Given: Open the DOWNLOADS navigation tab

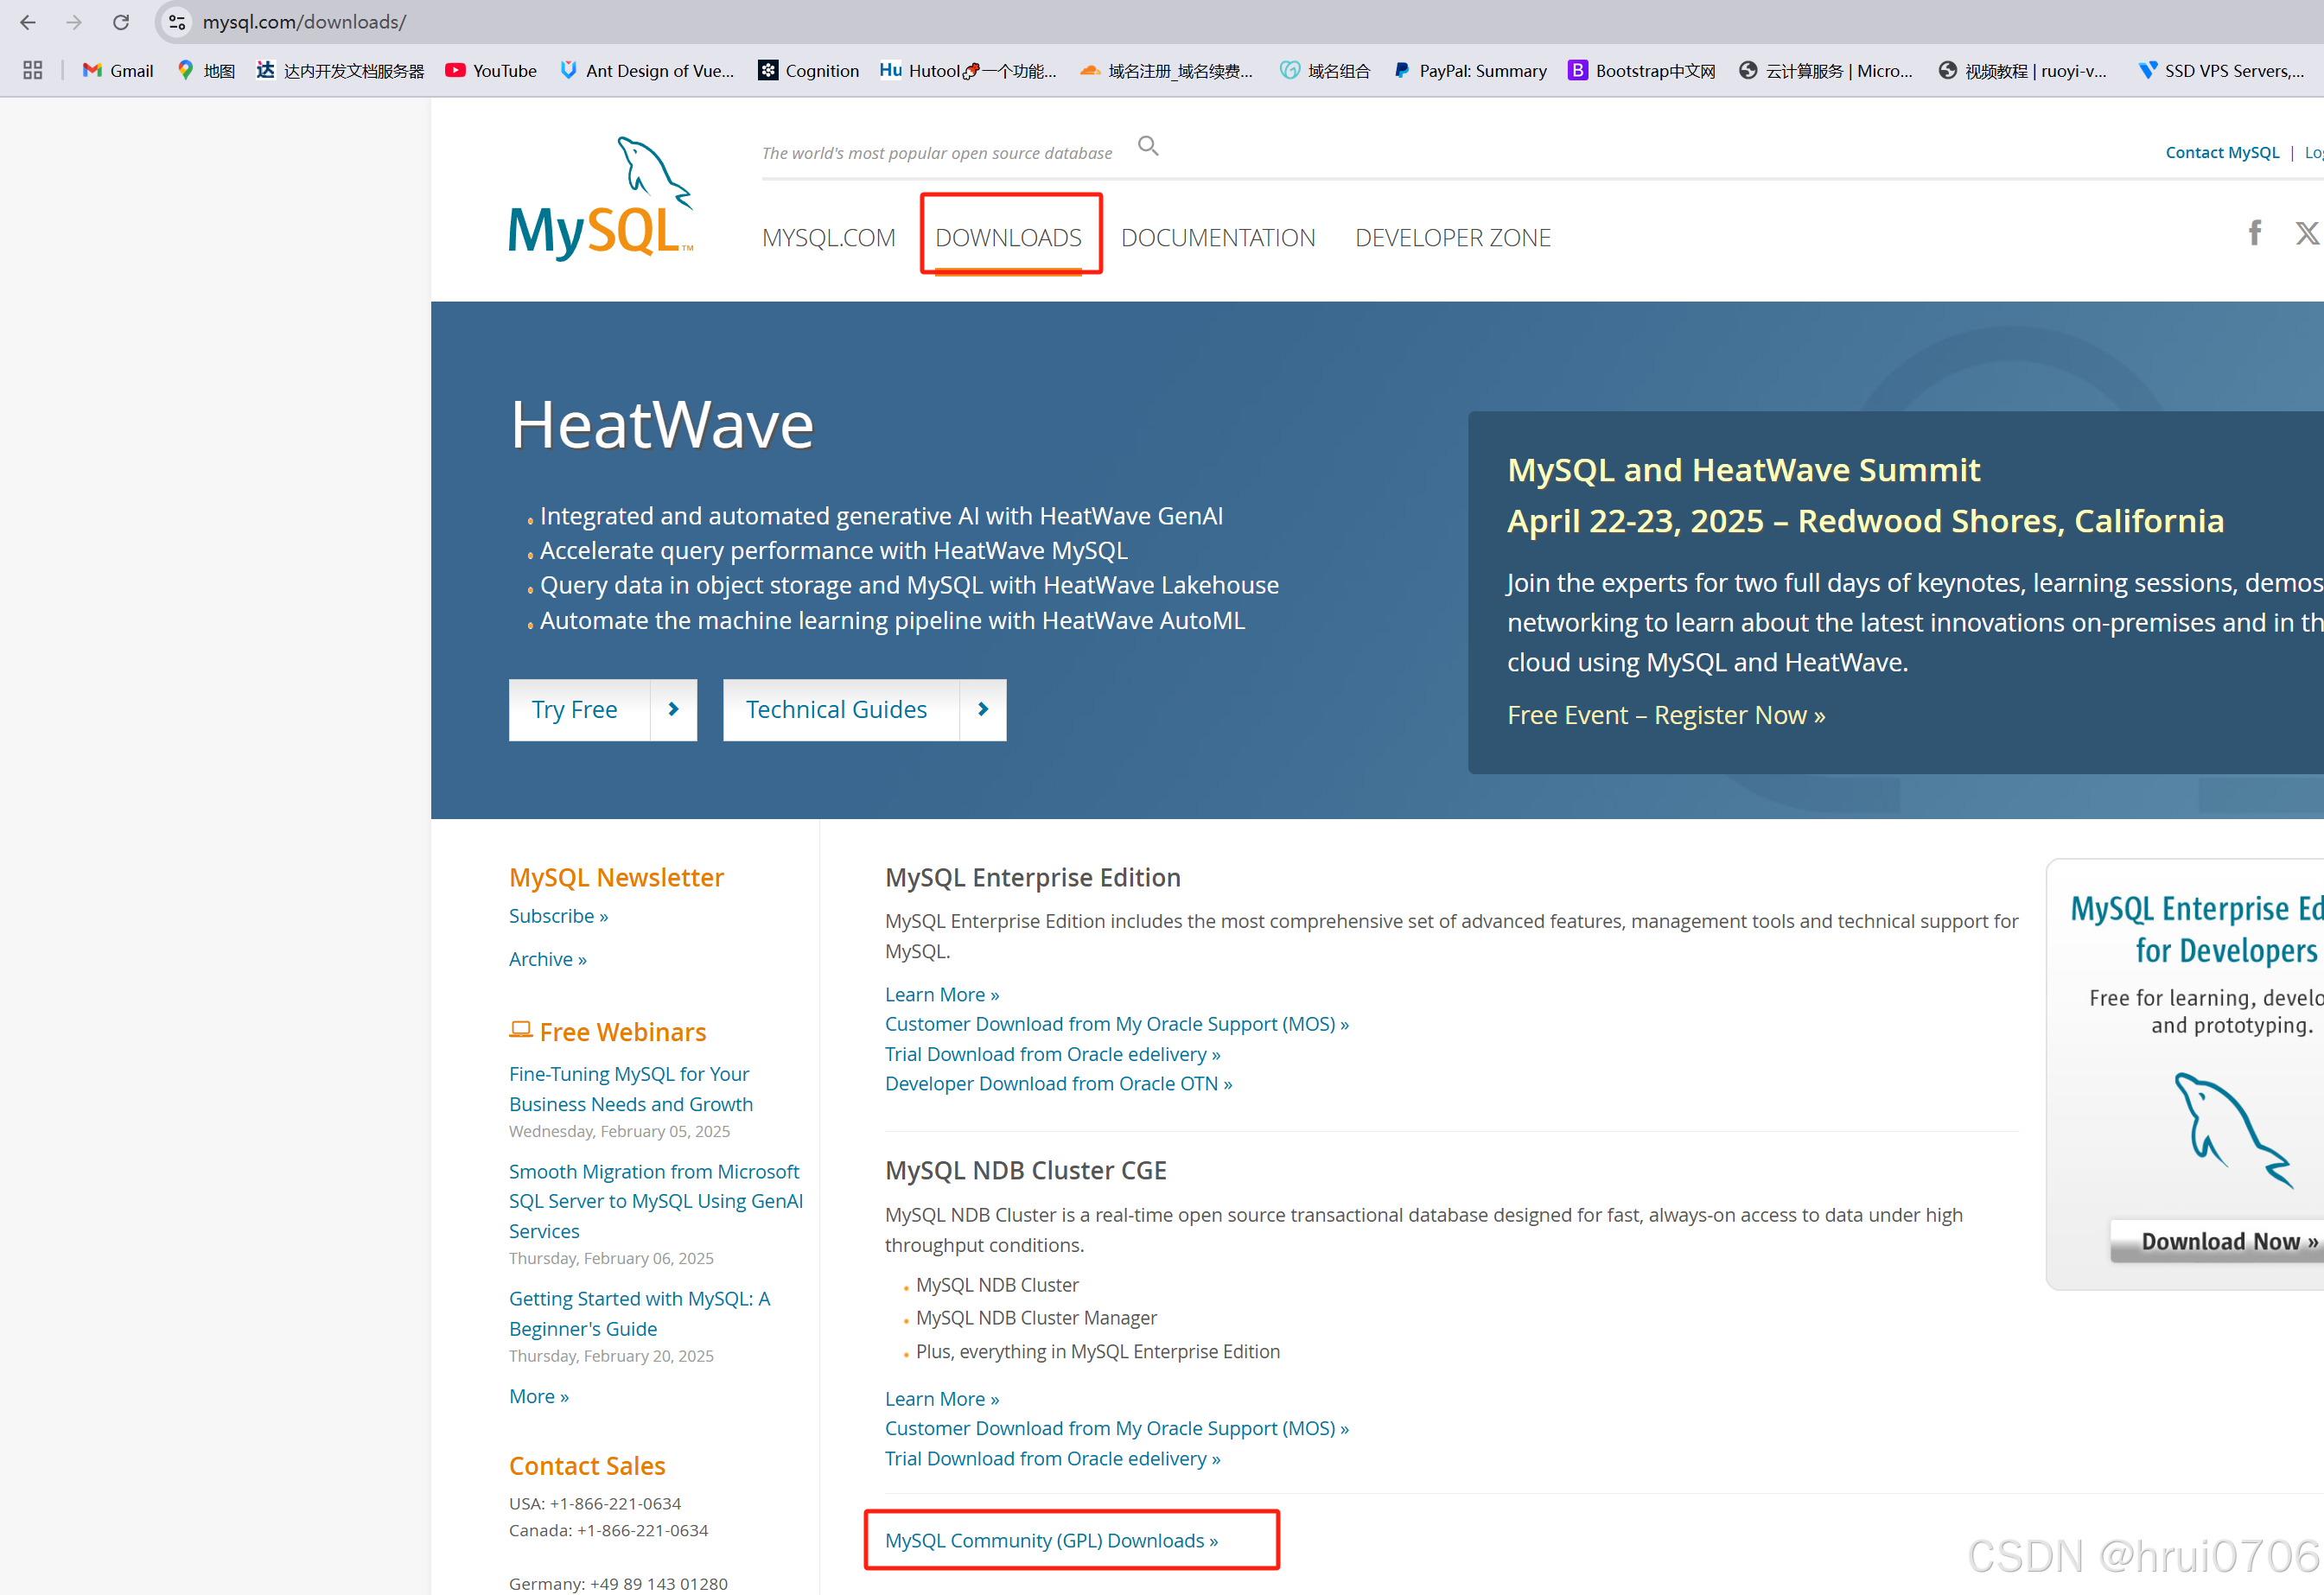Looking at the screenshot, I should 1008,238.
